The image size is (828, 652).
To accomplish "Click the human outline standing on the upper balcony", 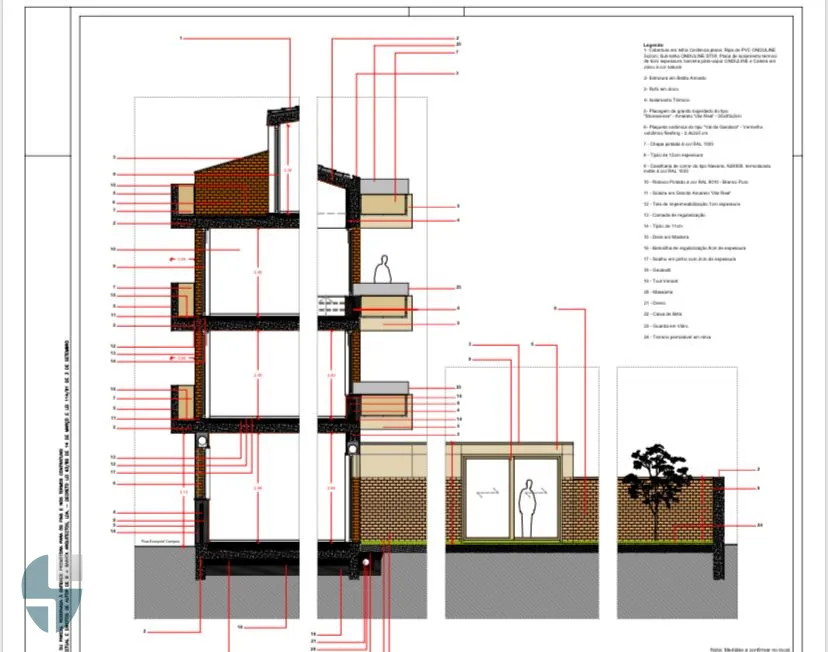I will coord(383,269).
